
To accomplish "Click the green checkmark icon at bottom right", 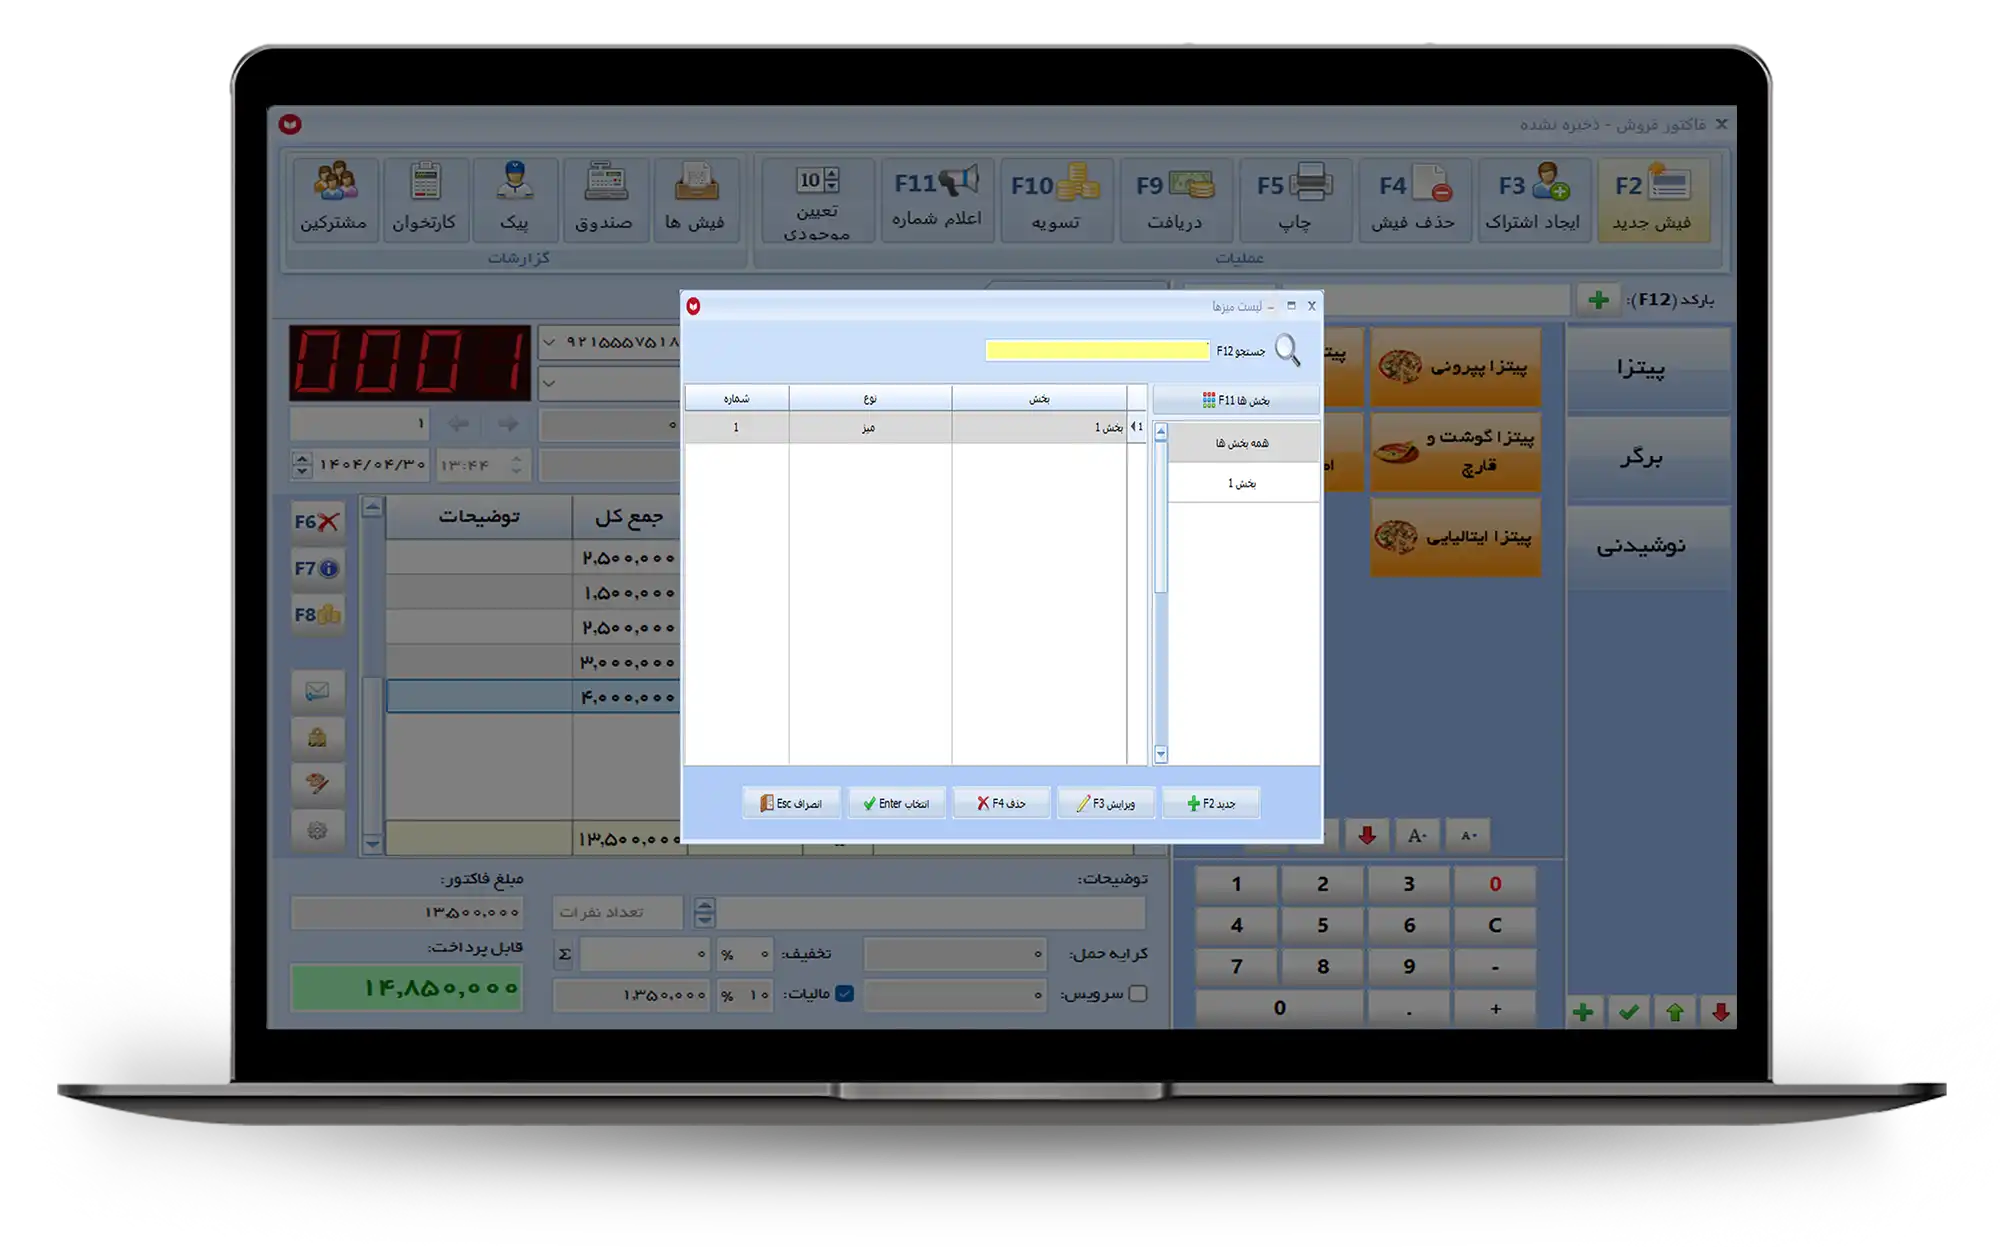I will [x=1628, y=1012].
